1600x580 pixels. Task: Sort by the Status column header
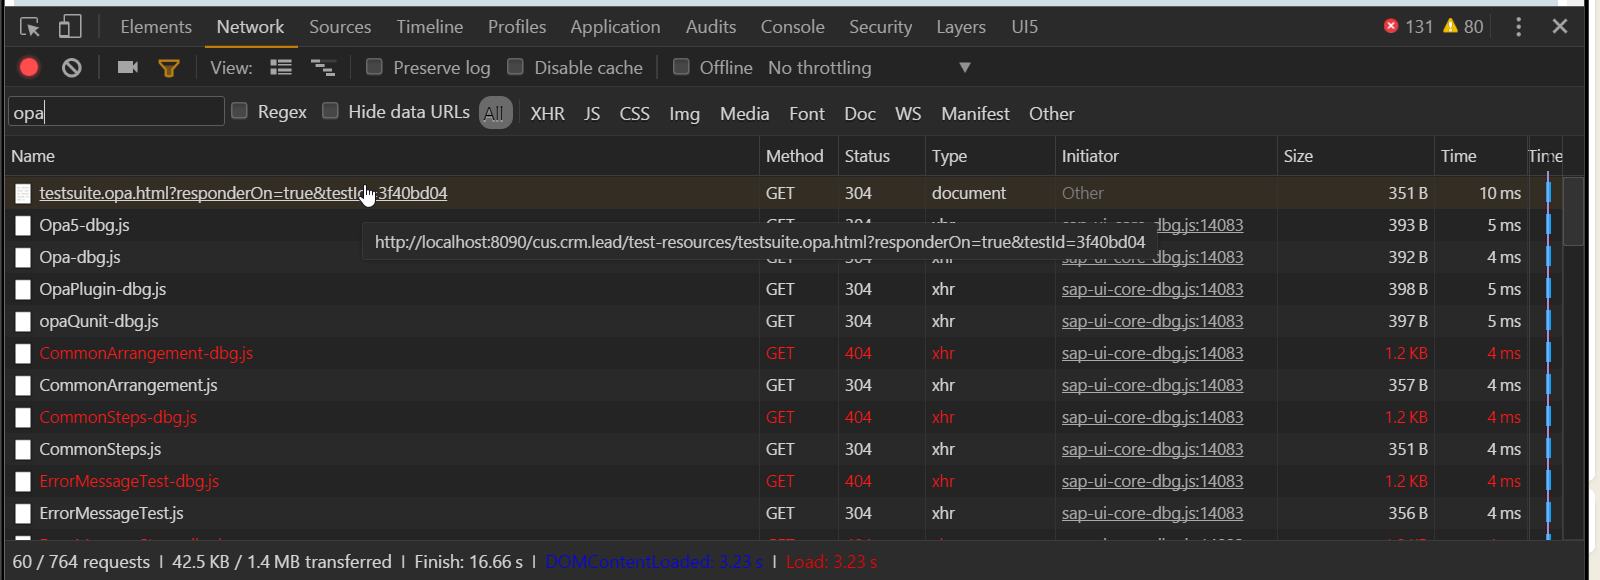point(881,156)
